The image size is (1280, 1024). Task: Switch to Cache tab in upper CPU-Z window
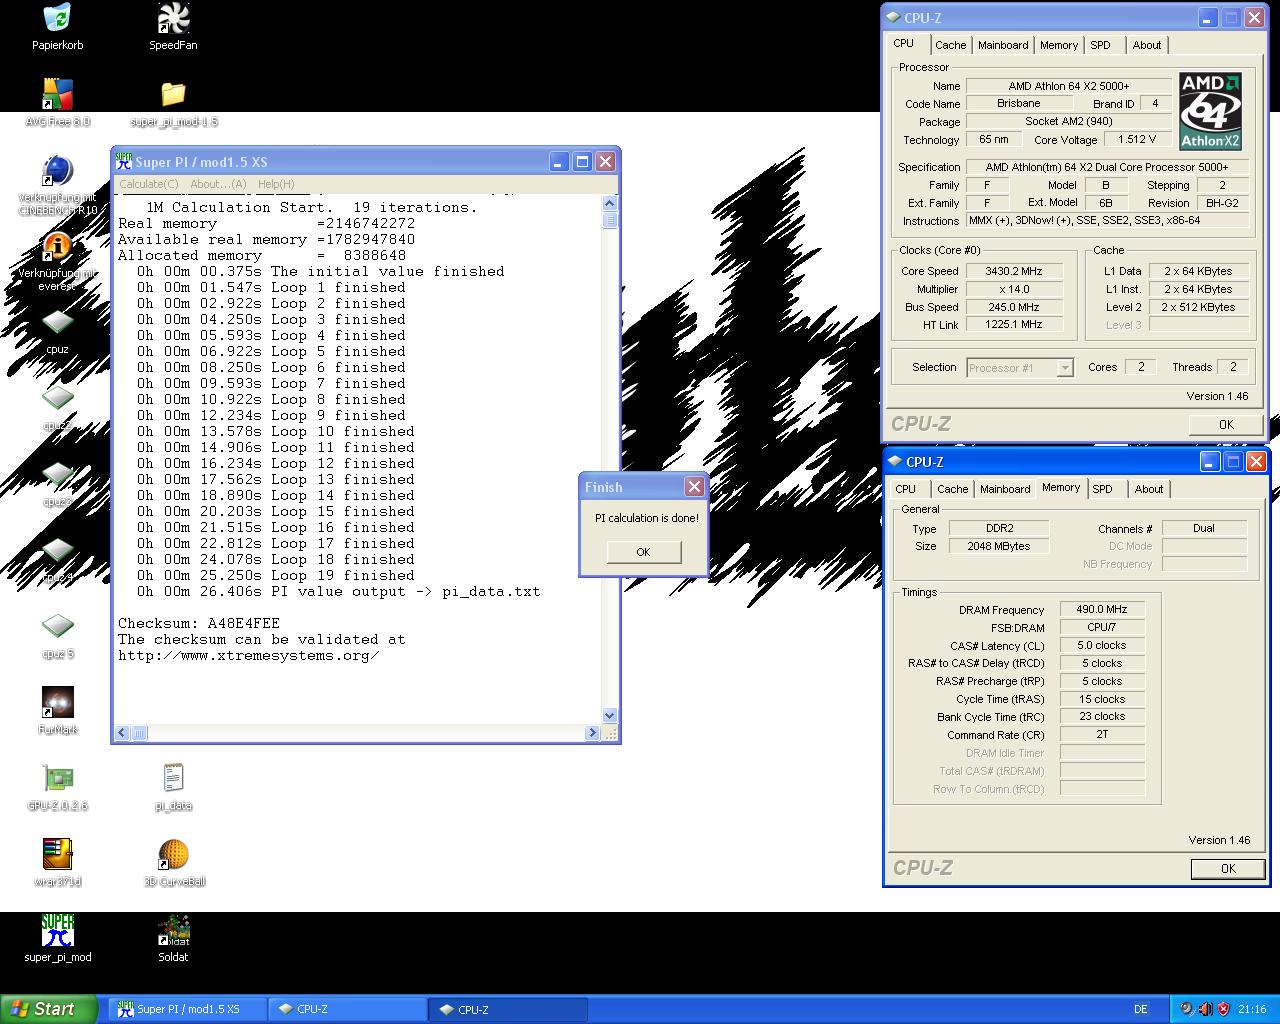coord(950,45)
